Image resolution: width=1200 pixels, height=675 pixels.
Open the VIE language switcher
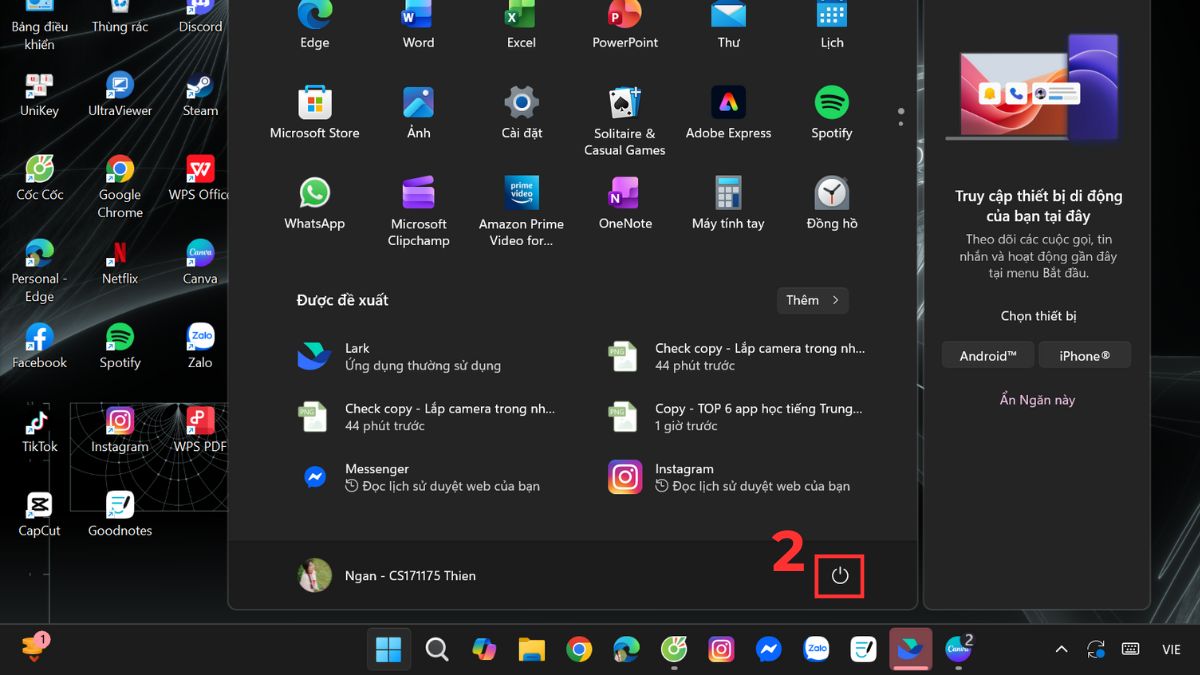point(1172,649)
